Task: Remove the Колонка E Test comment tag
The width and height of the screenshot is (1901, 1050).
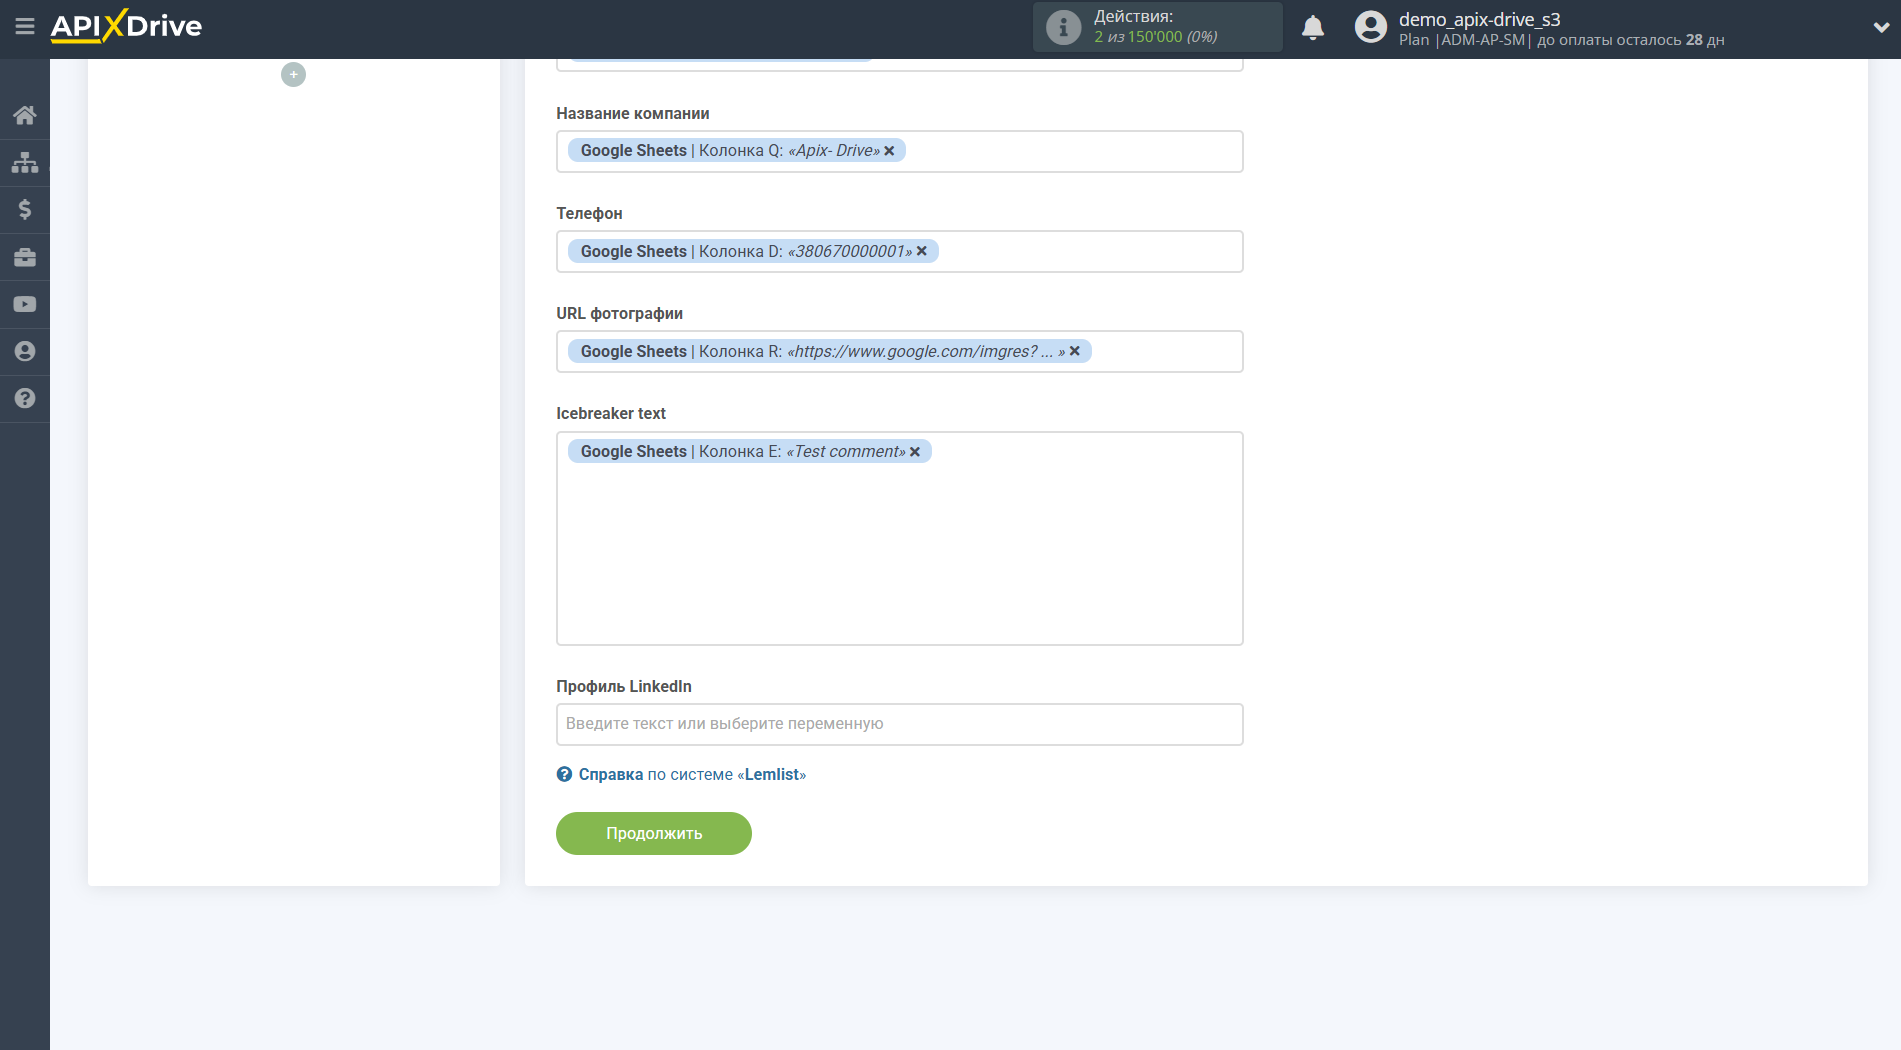Action: (x=915, y=452)
